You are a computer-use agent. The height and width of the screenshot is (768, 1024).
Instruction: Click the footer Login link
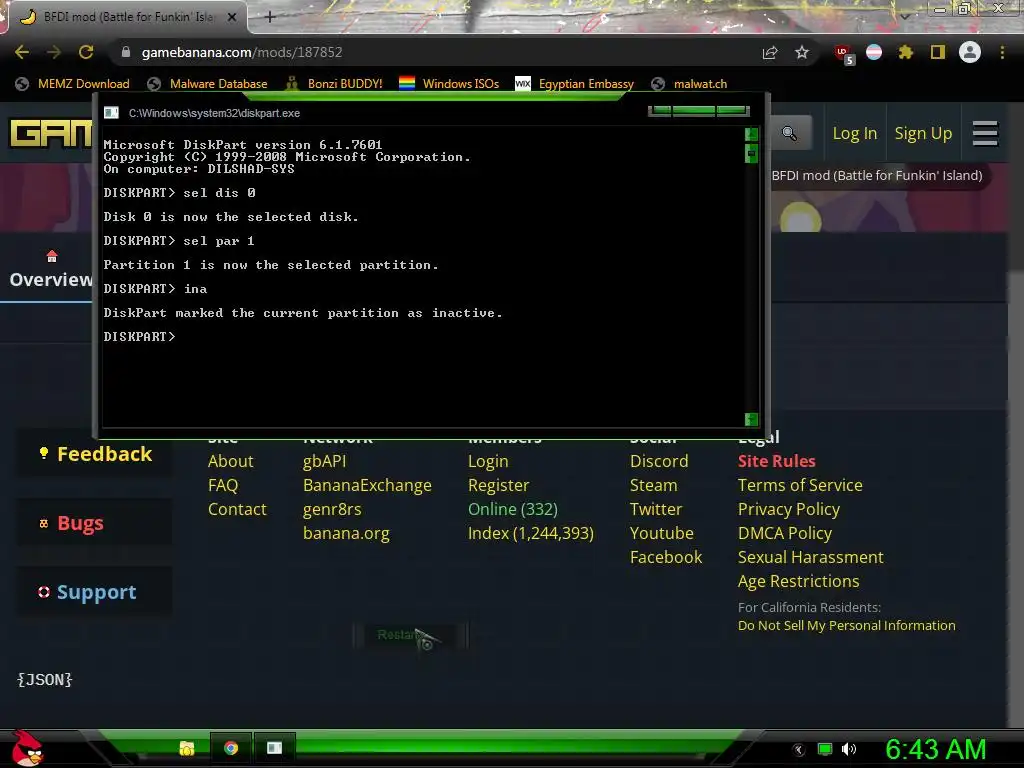pyautogui.click(x=488, y=461)
